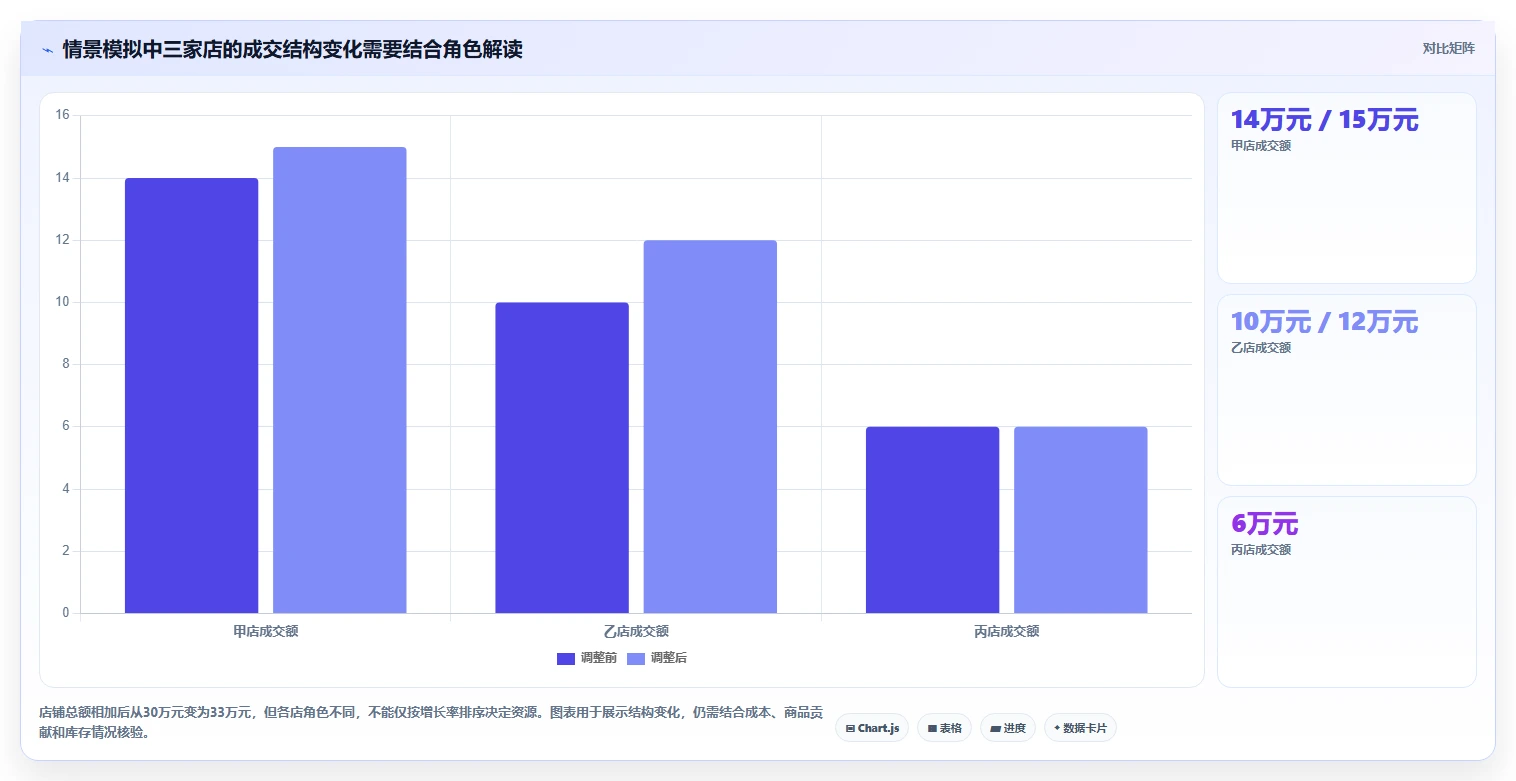Click the lightning icon beside the title

(47, 50)
